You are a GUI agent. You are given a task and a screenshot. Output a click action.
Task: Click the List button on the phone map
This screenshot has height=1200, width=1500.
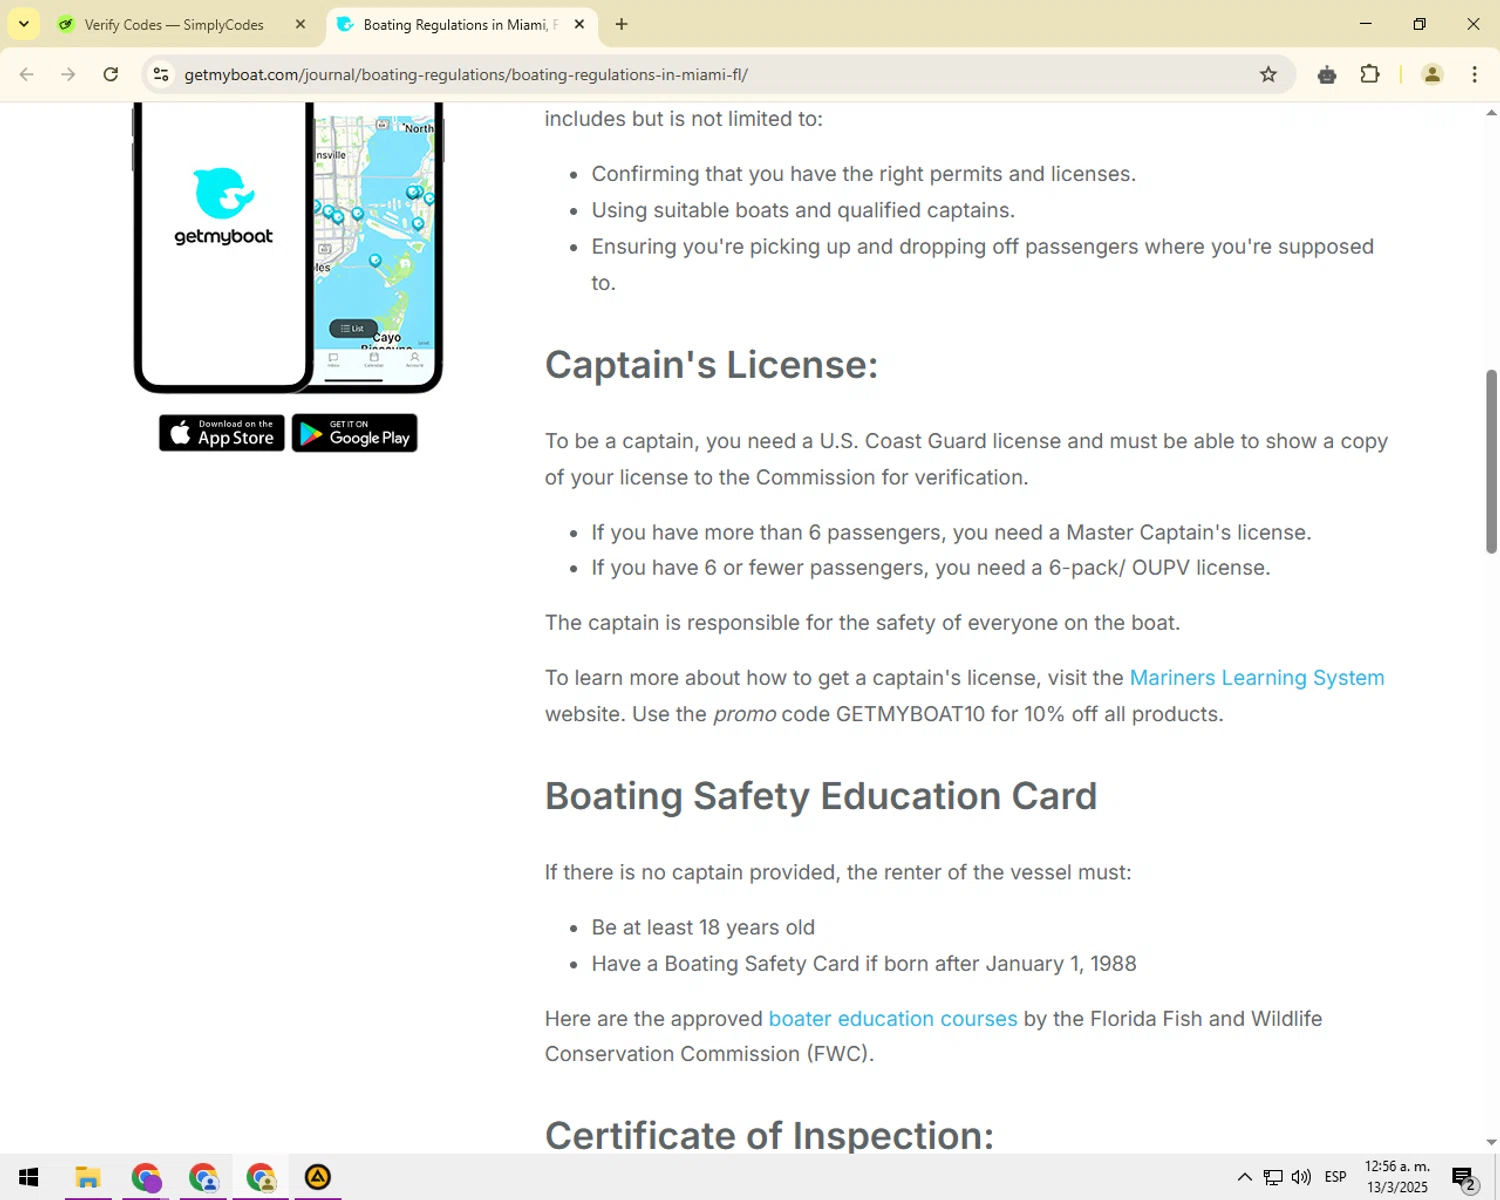point(352,328)
